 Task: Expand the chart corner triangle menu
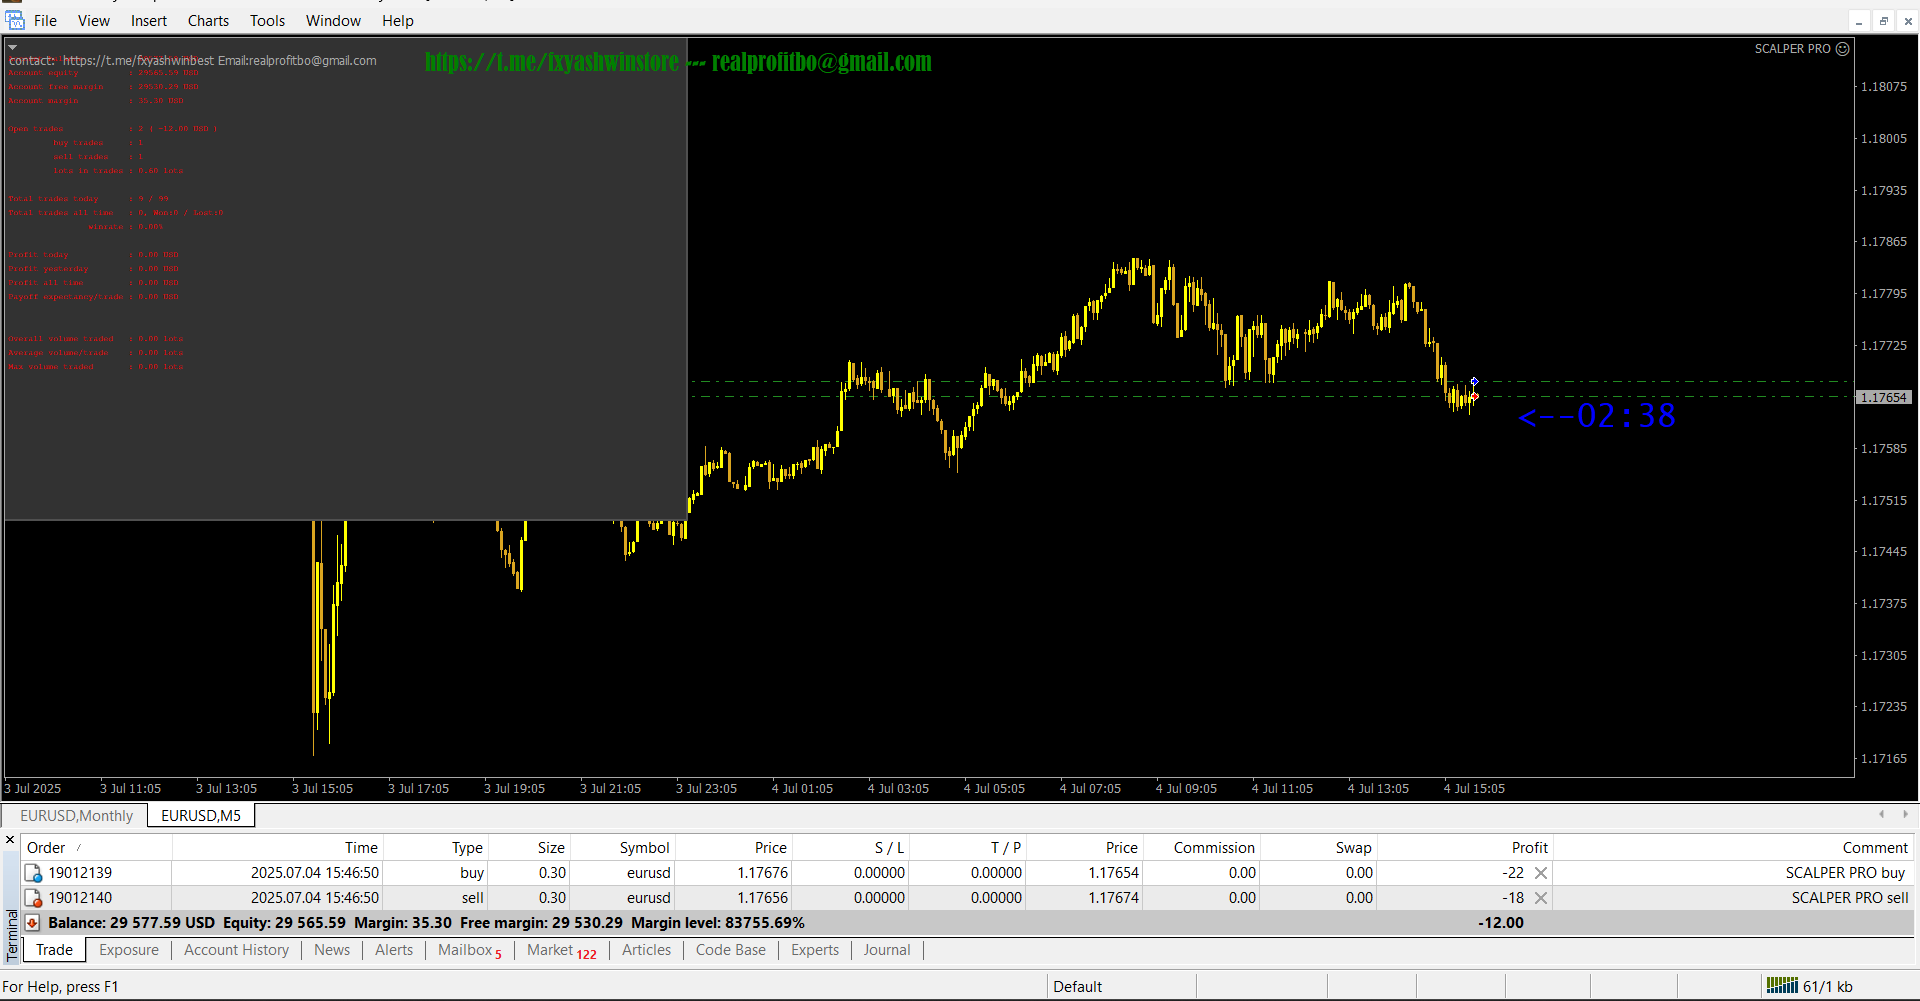[x=12, y=47]
